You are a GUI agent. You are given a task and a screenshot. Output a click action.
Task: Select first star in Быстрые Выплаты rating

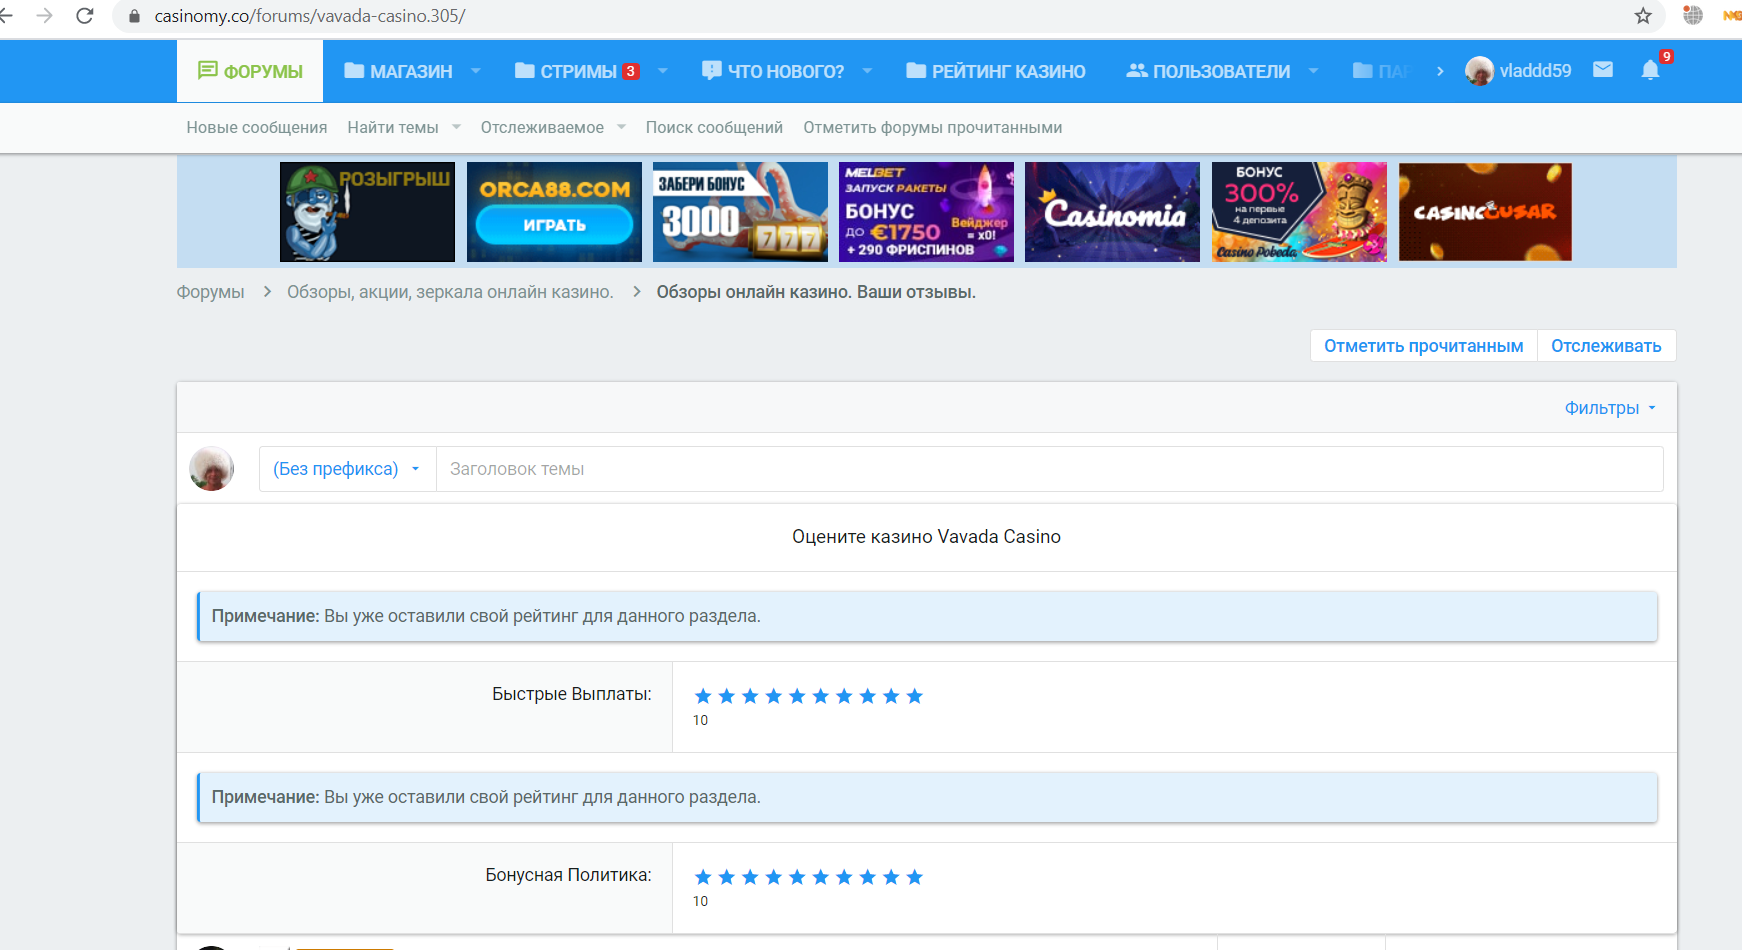tap(703, 696)
